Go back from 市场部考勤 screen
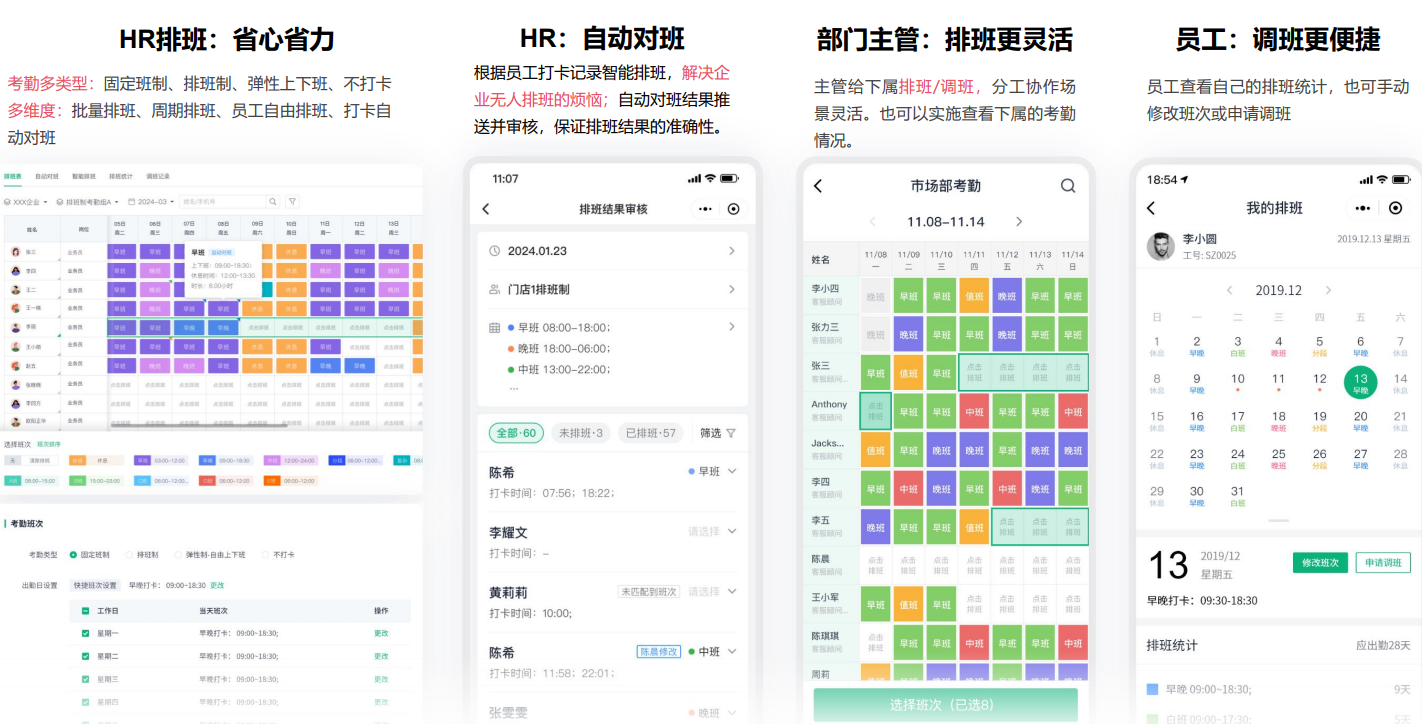 [x=817, y=186]
